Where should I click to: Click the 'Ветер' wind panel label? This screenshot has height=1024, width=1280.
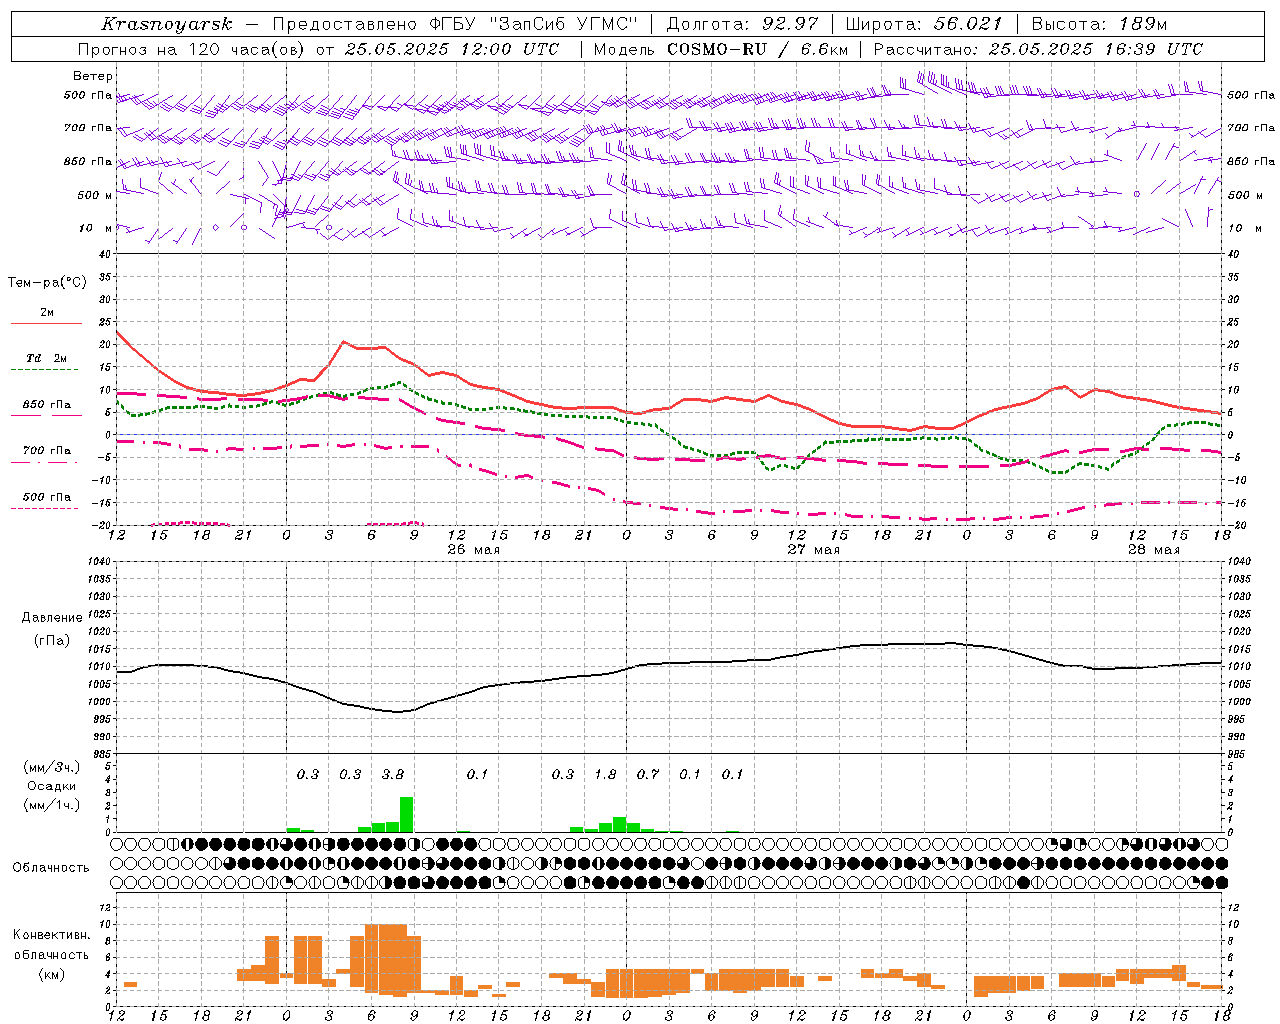pyautogui.click(x=93, y=76)
